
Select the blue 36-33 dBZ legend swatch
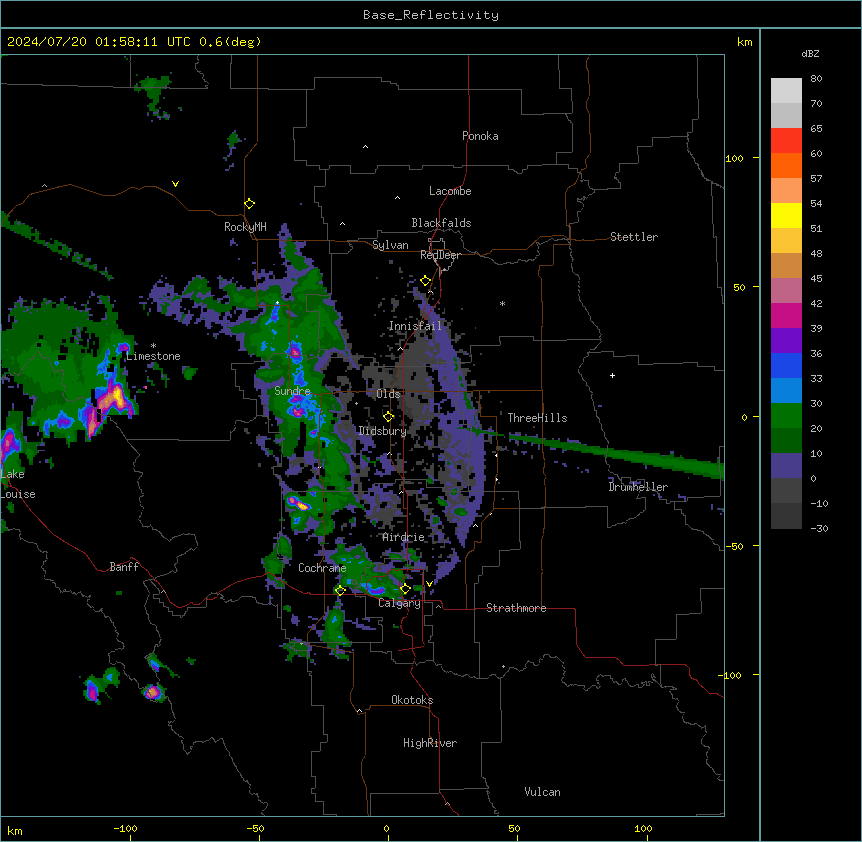pyautogui.click(x=786, y=365)
